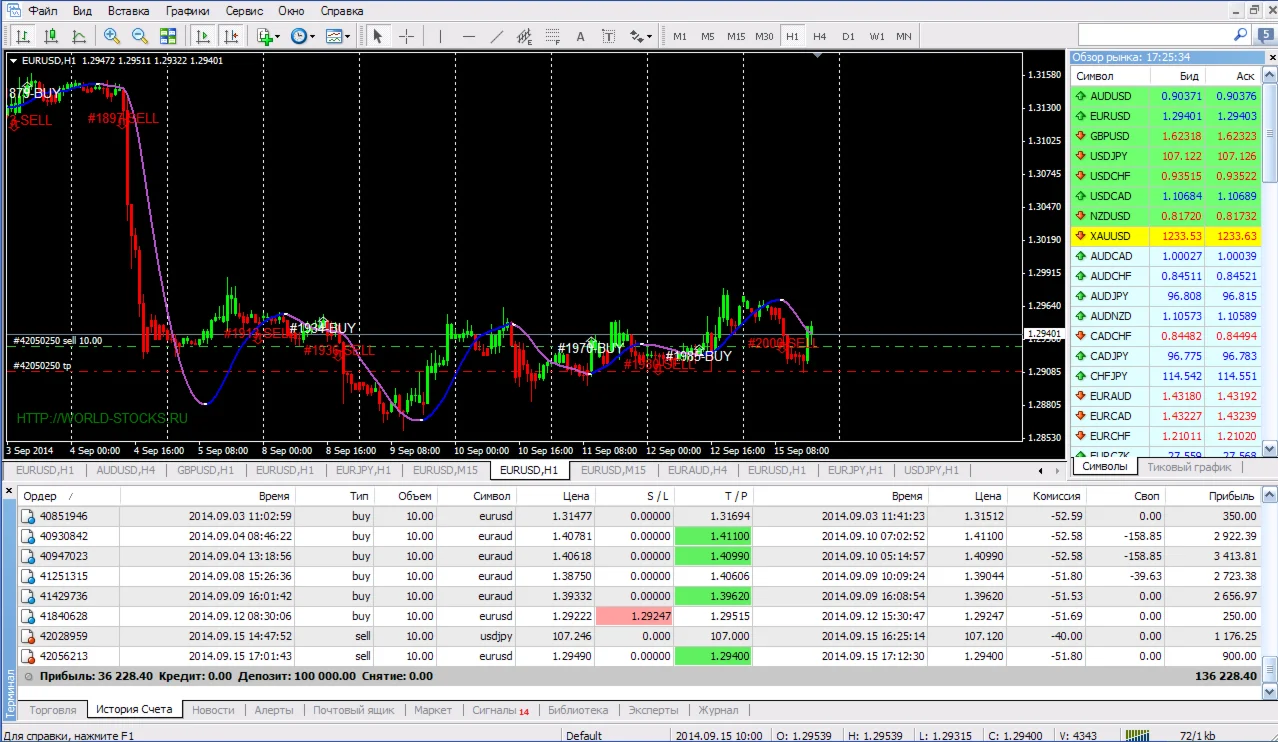Open the Графики menu
The width and height of the screenshot is (1278, 742).
(x=187, y=11)
